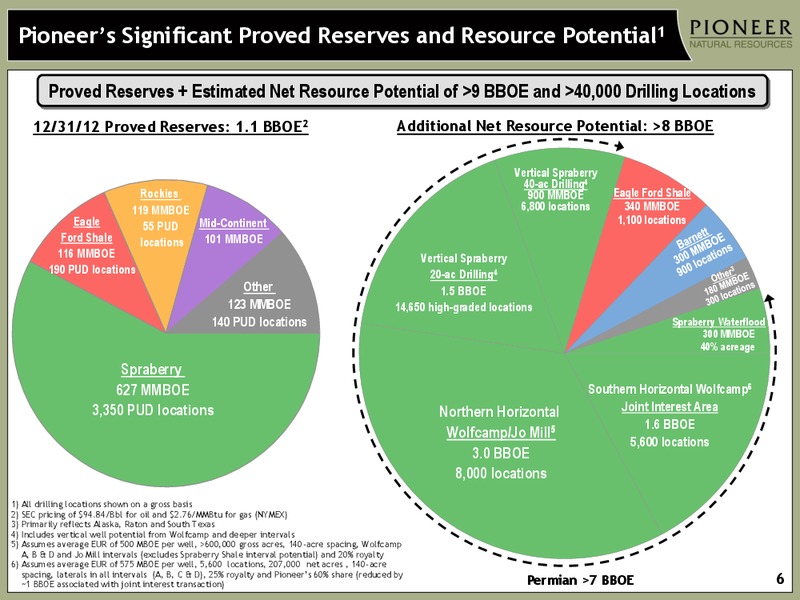Select footnote 1 about drilling locations gross basis
This screenshot has height=600, width=800.
pyautogui.click(x=102, y=504)
